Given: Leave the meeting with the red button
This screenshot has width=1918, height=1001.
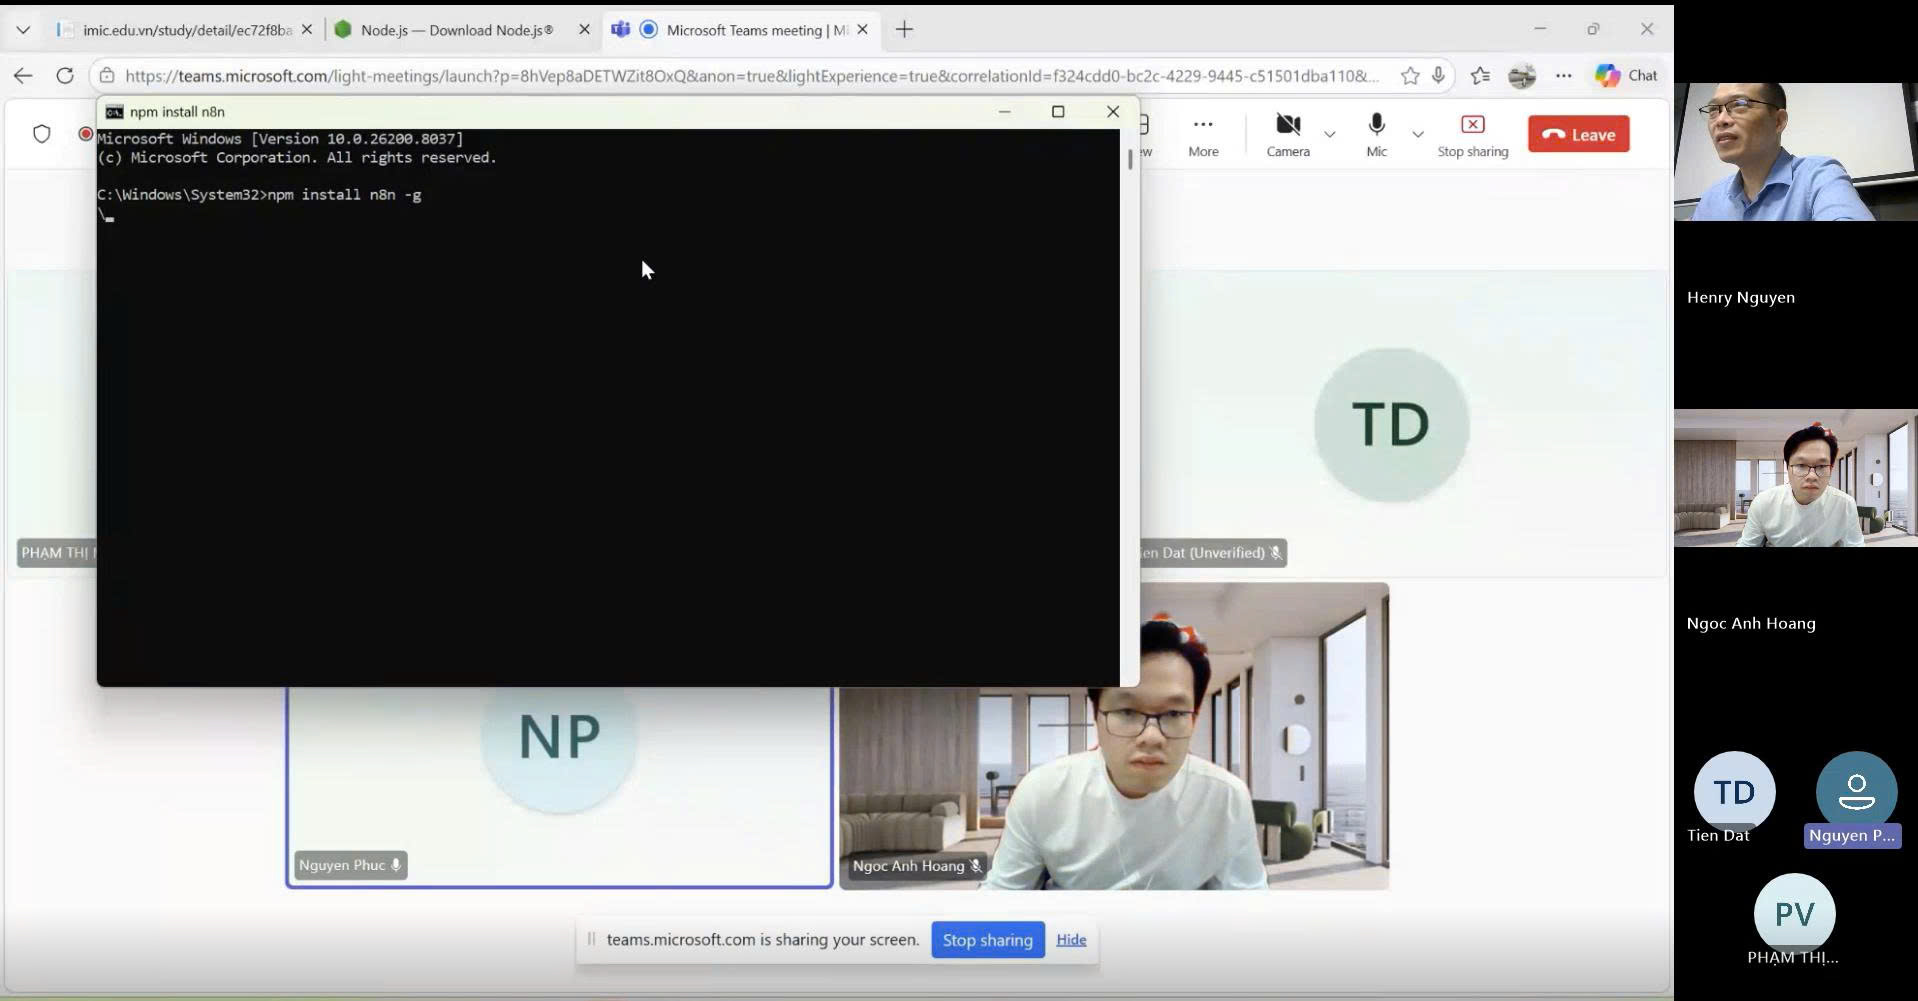Looking at the screenshot, I should pos(1578,134).
